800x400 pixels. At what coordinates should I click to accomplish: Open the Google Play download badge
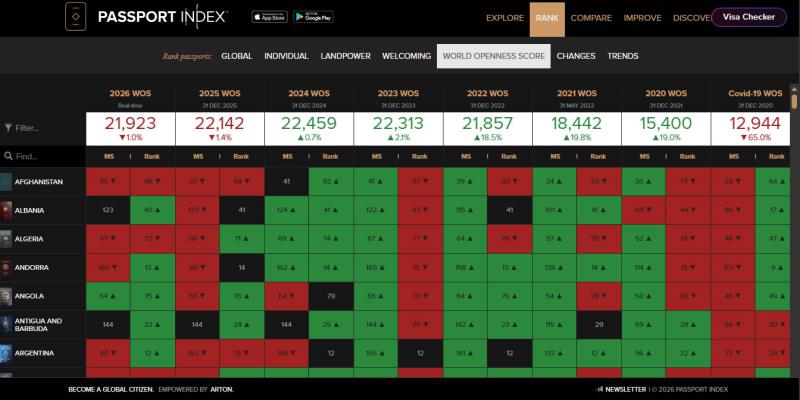pyautogui.click(x=313, y=17)
